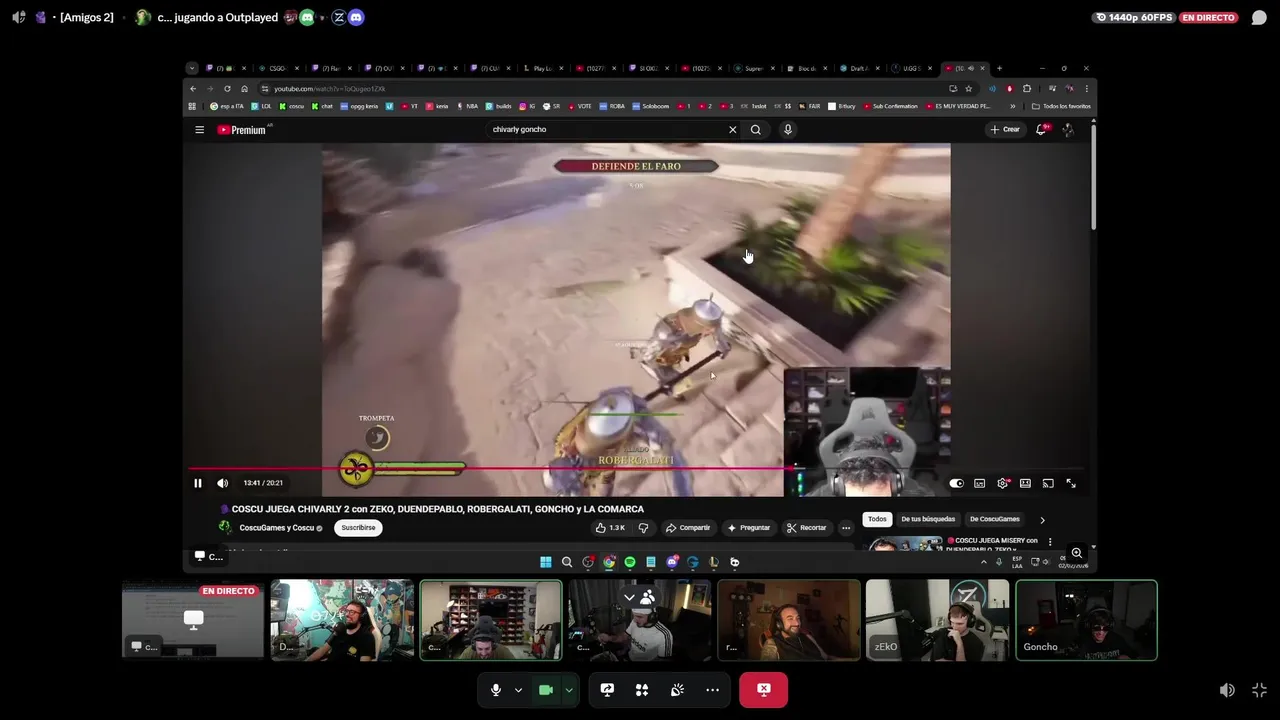Disconnect from the voice call
1280x720 pixels.
tap(763, 690)
